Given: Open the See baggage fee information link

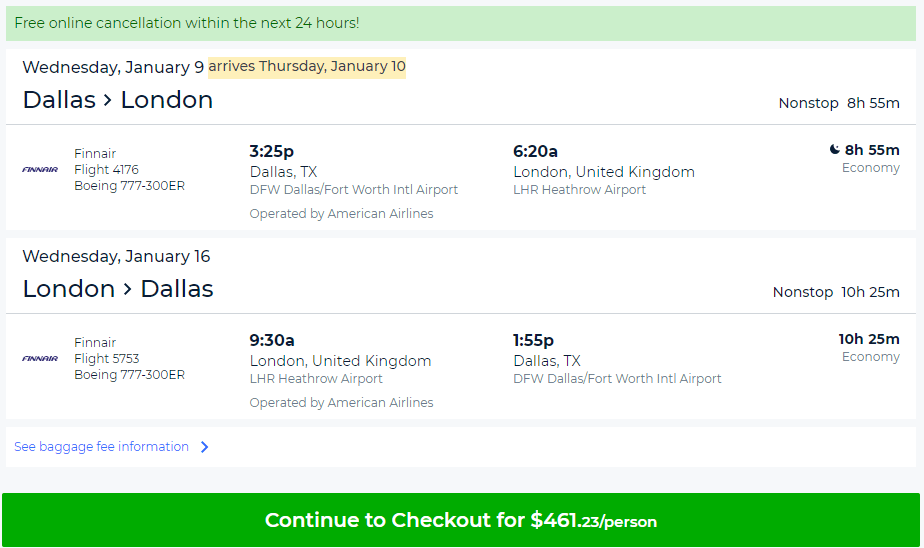Looking at the screenshot, I should pos(101,447).
